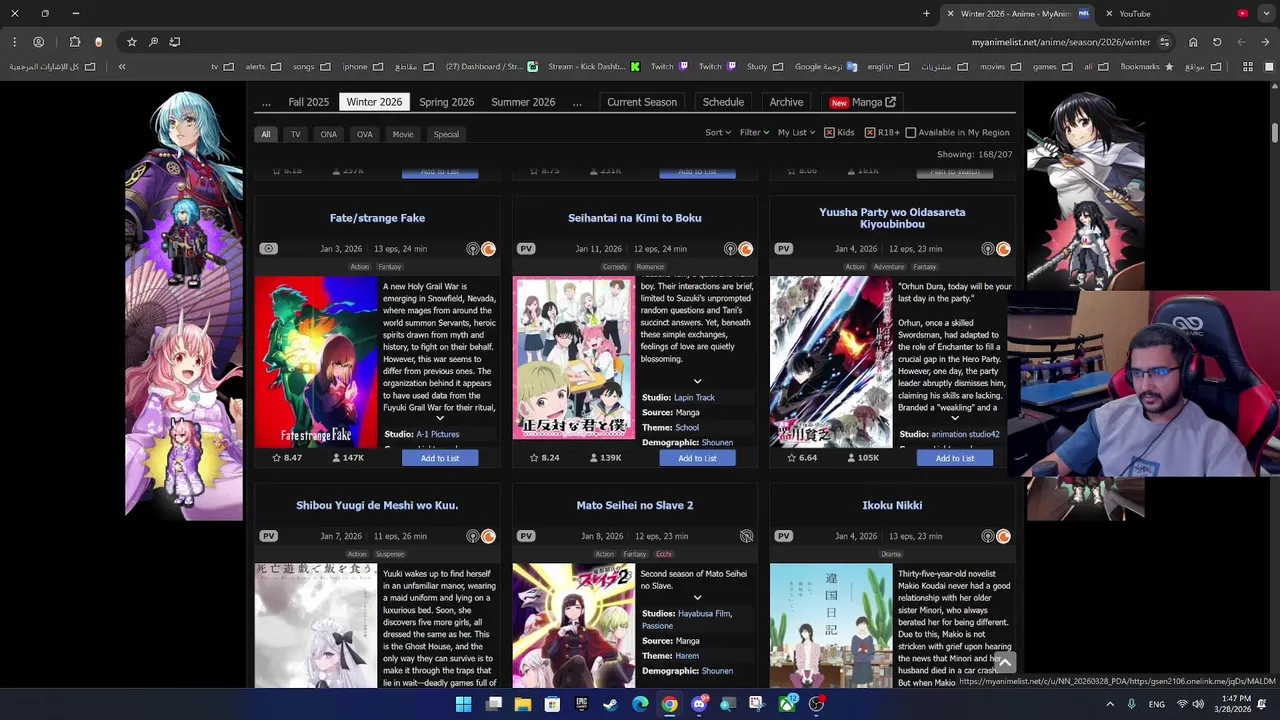Screen dimensions: 1280x720
Task: Select the Movie type filter
Action: pos(403,134)
